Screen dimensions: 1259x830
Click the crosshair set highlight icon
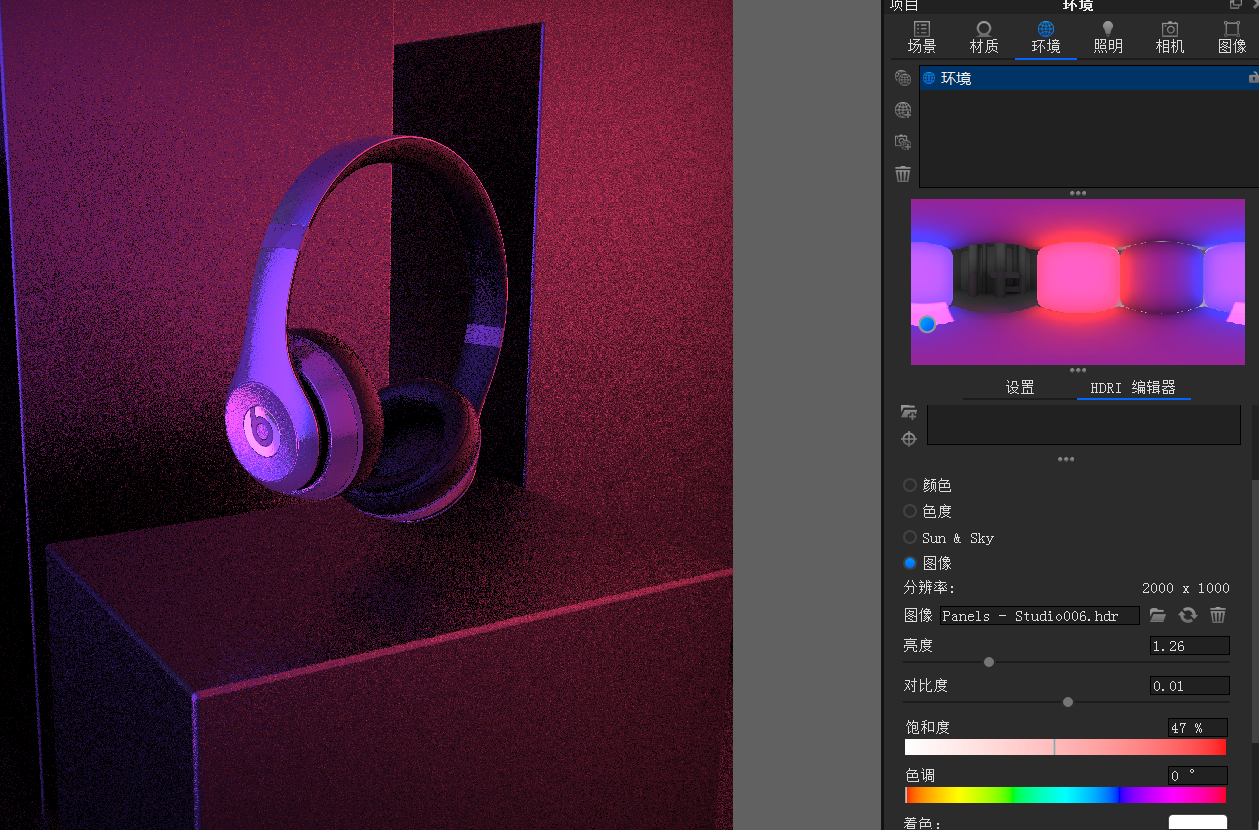tap(908, 439)
